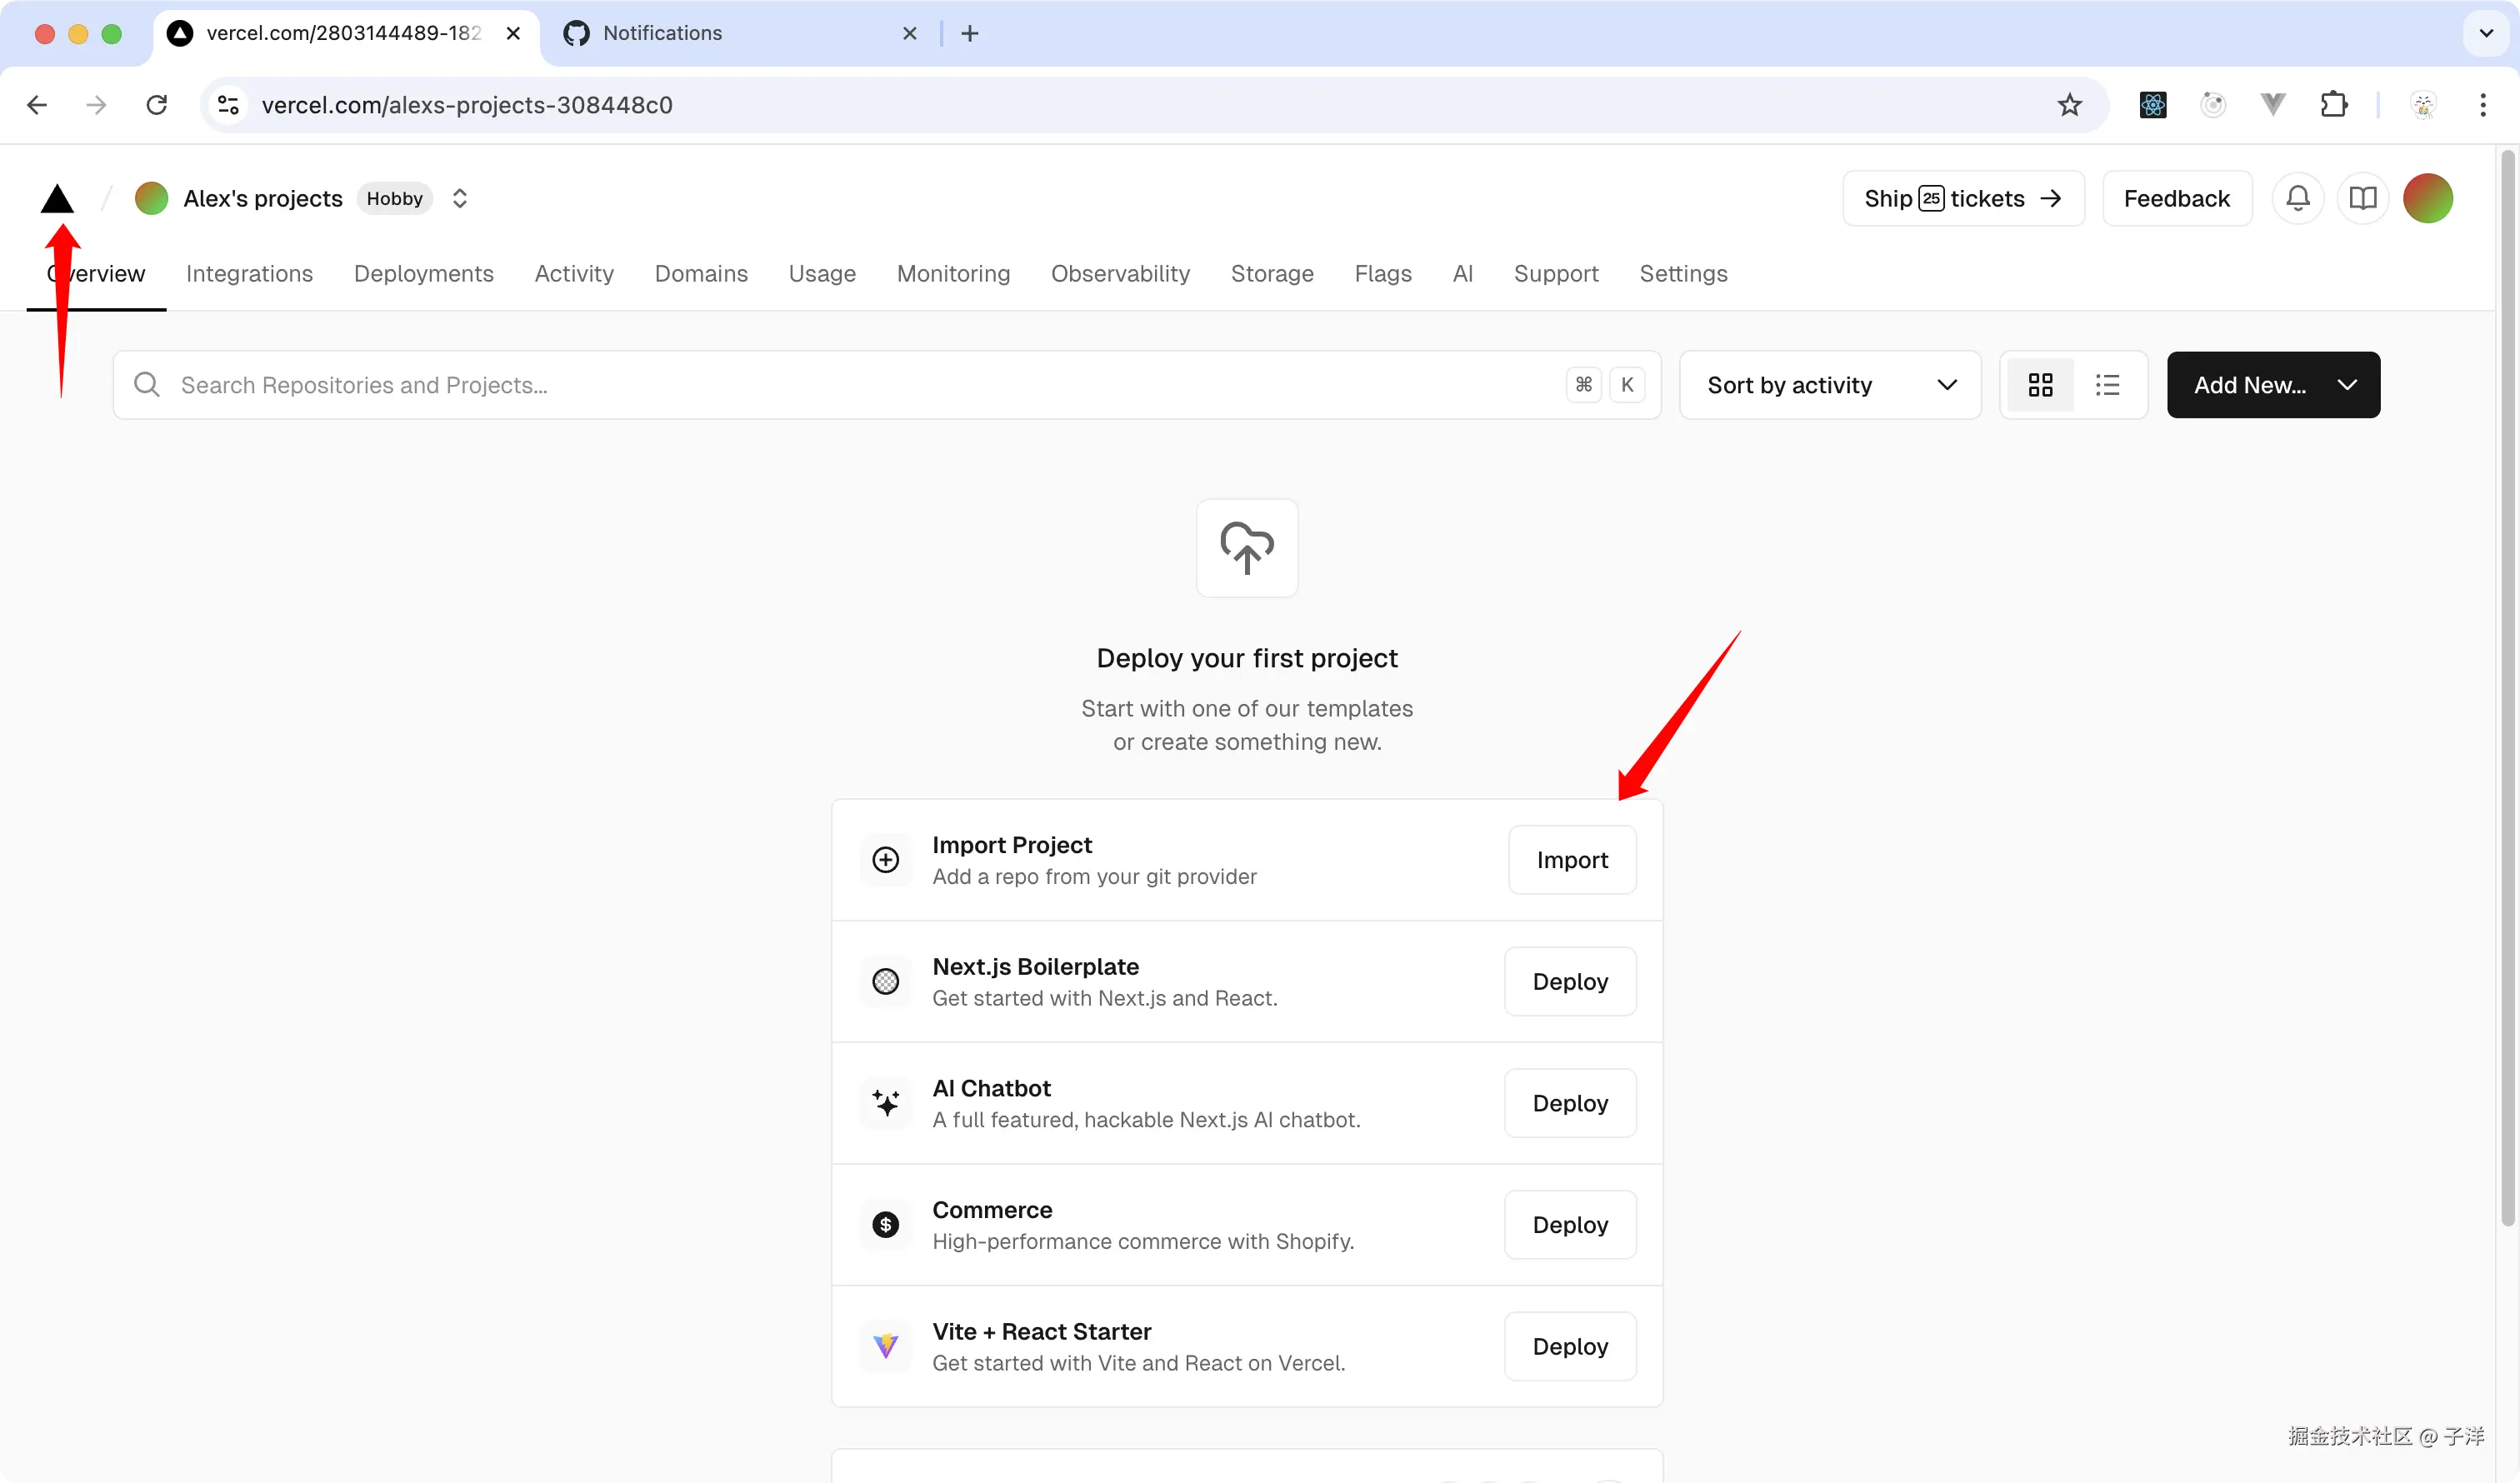
Task: Open the docs book icon
Action: (2362, 198)
